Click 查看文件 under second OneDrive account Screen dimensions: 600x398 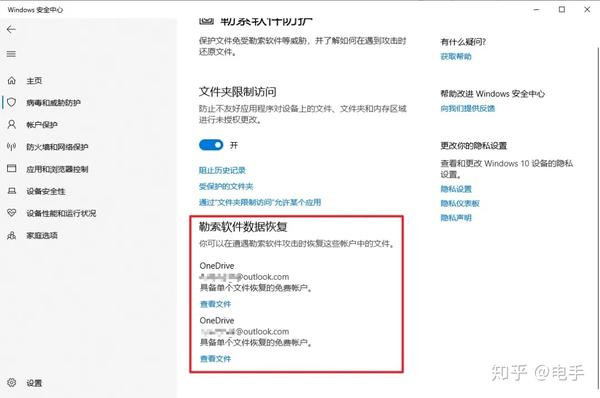point(215,359)
